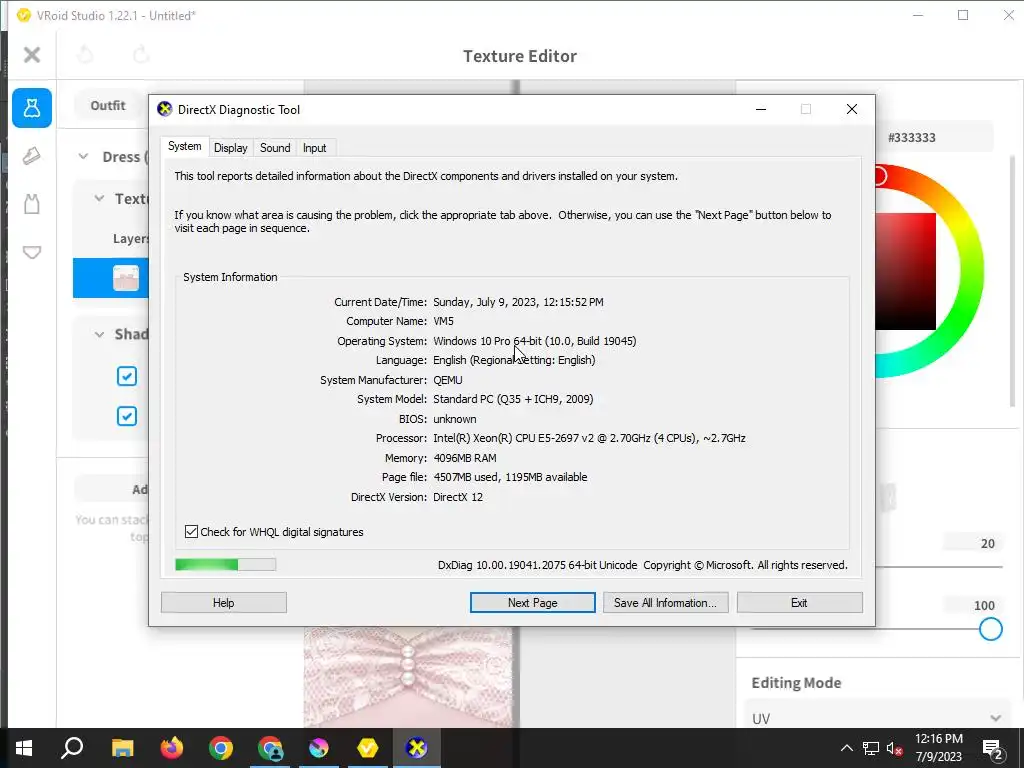Image resolution: width=1024 pixels, height=768 pixels.
Task: Click the redo arrow in VRoid toolbar
Action: tap(141, 55)
